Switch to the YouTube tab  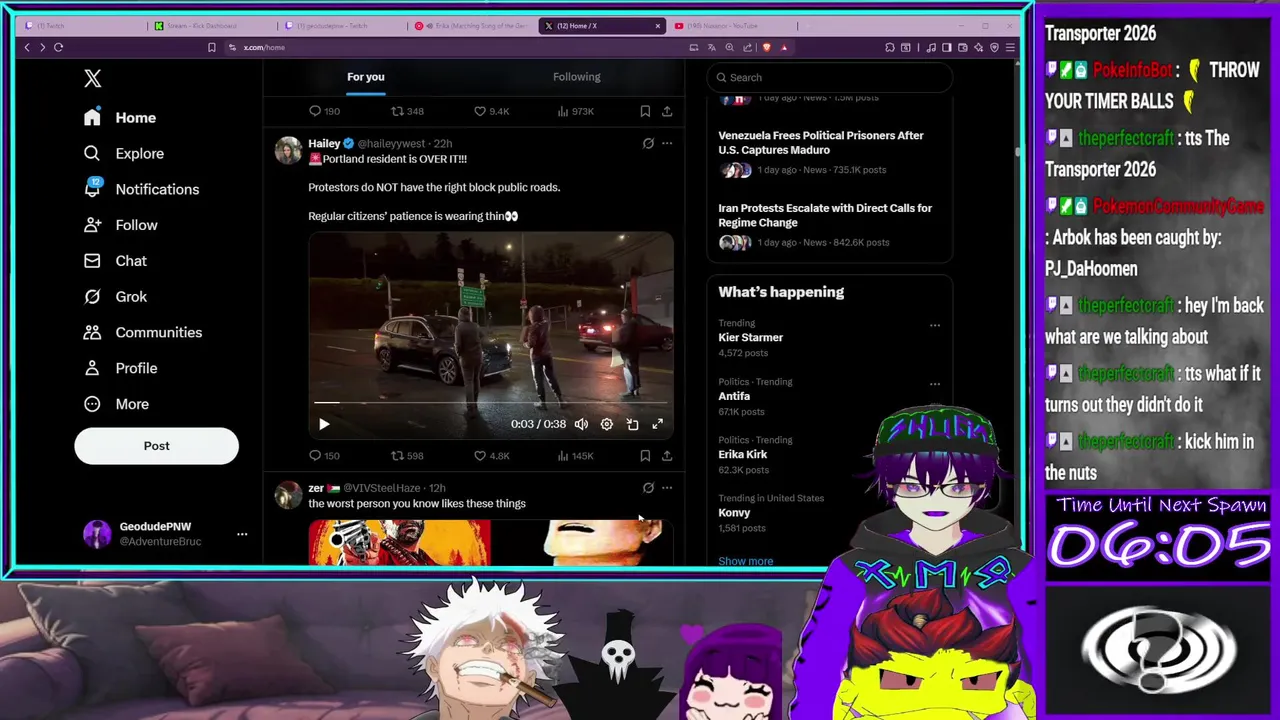pos(725,26)
